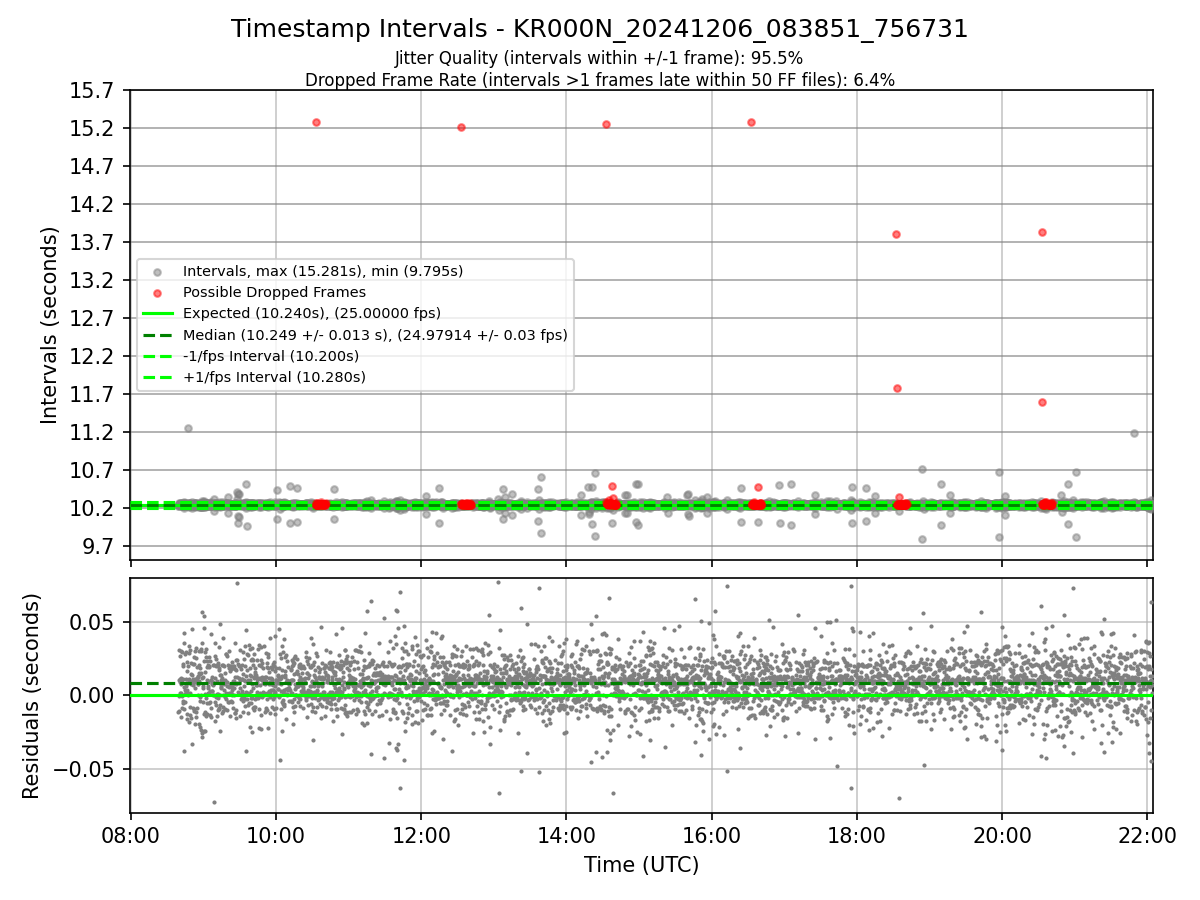1200x900 pixels.
Task: Select legend entry 'Intervals, max (15.281s), min (9.795s)'
Action: tap(323, 271)
